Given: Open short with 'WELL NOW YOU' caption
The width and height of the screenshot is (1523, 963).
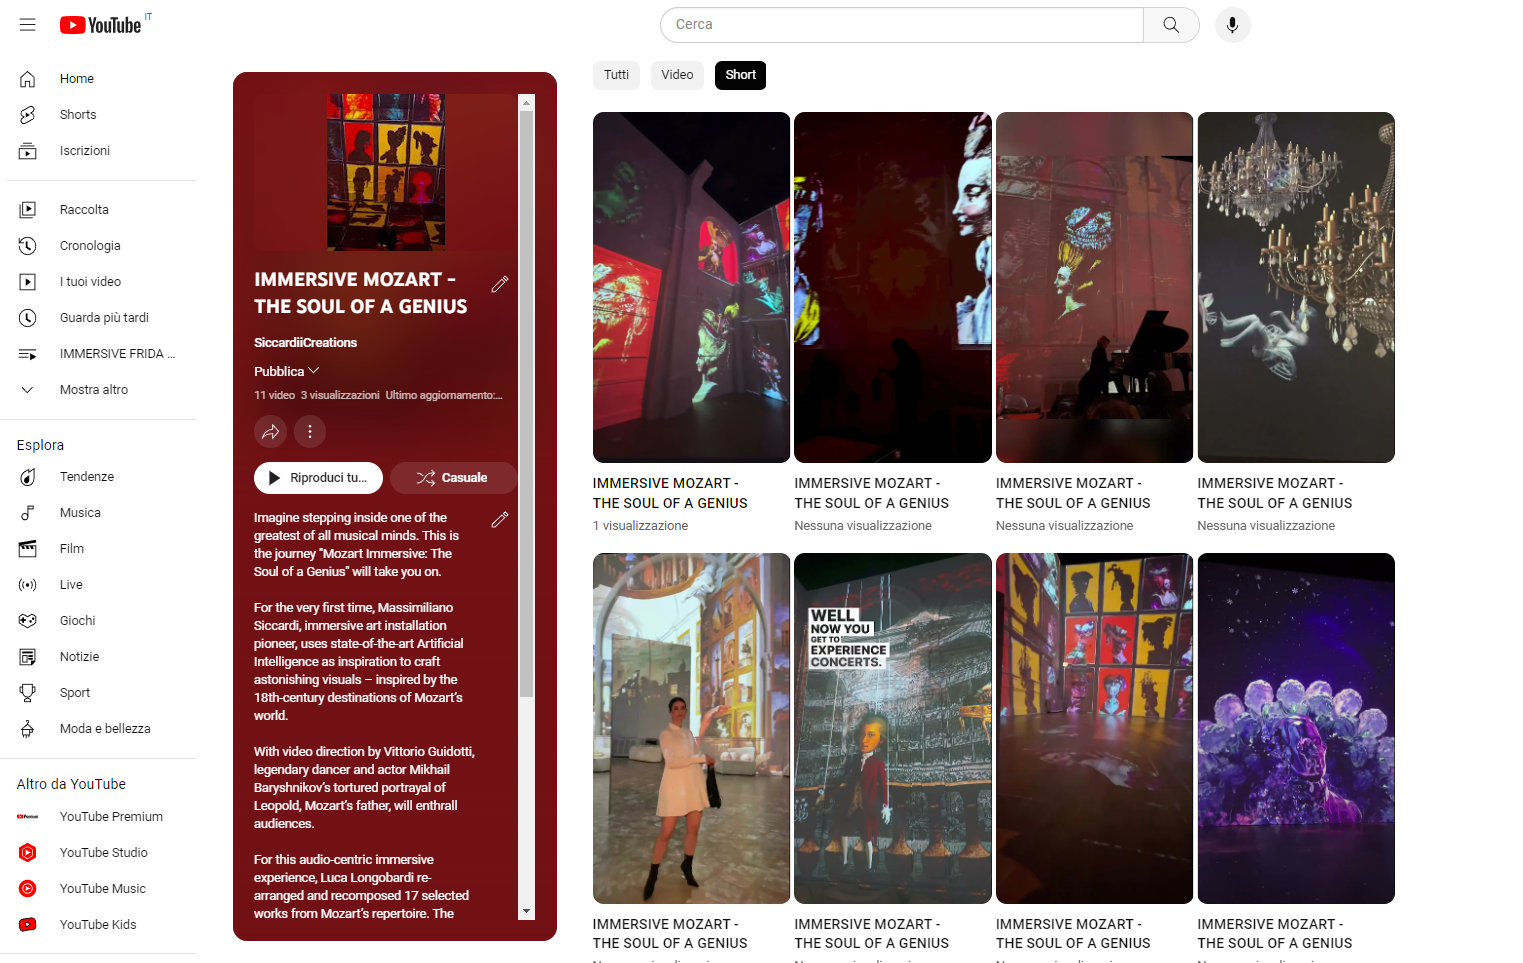Looking at the screenshot, I should tap(893, 728).
